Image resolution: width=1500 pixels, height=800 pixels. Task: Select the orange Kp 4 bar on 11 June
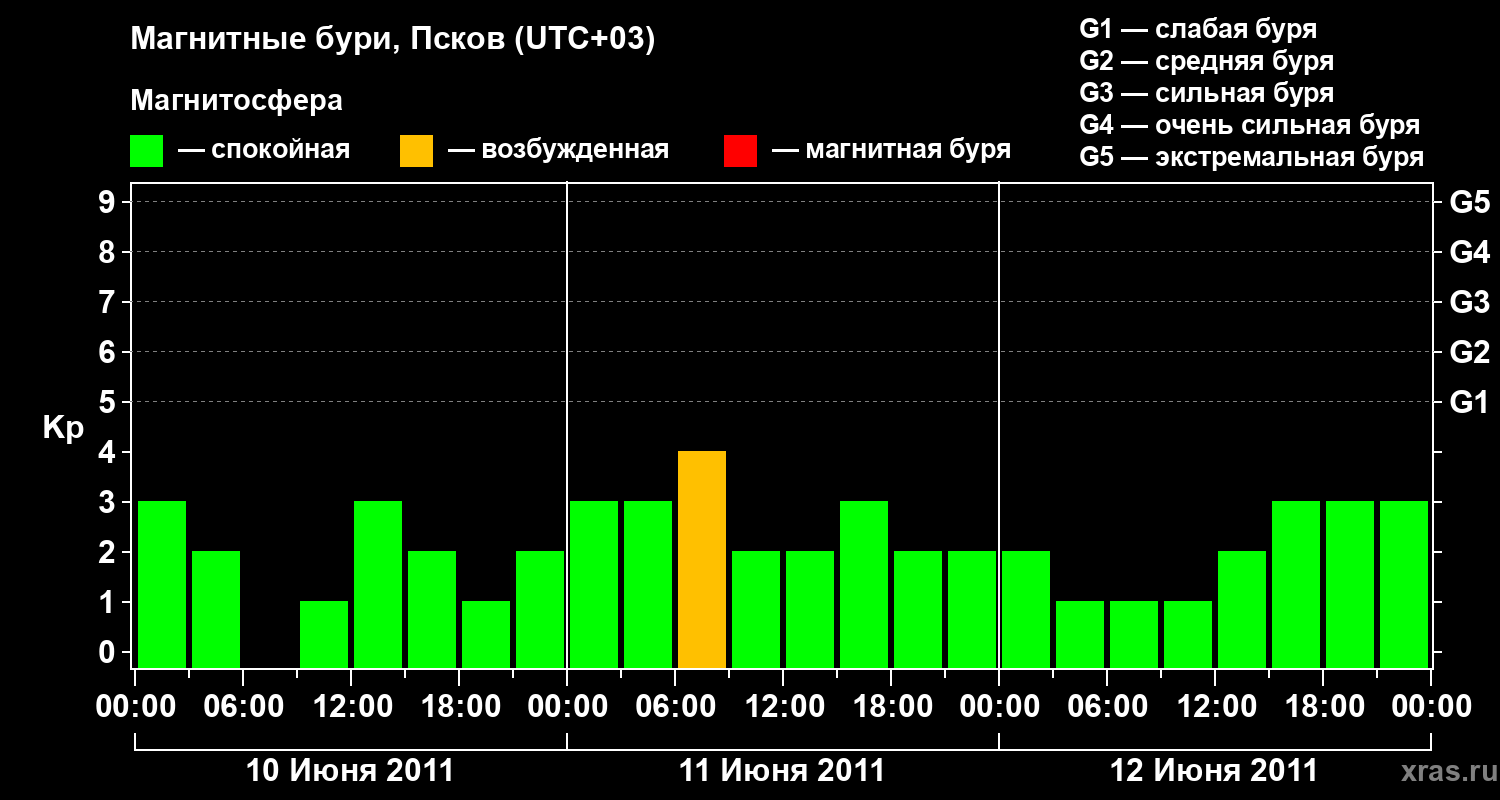click(702, 560)
